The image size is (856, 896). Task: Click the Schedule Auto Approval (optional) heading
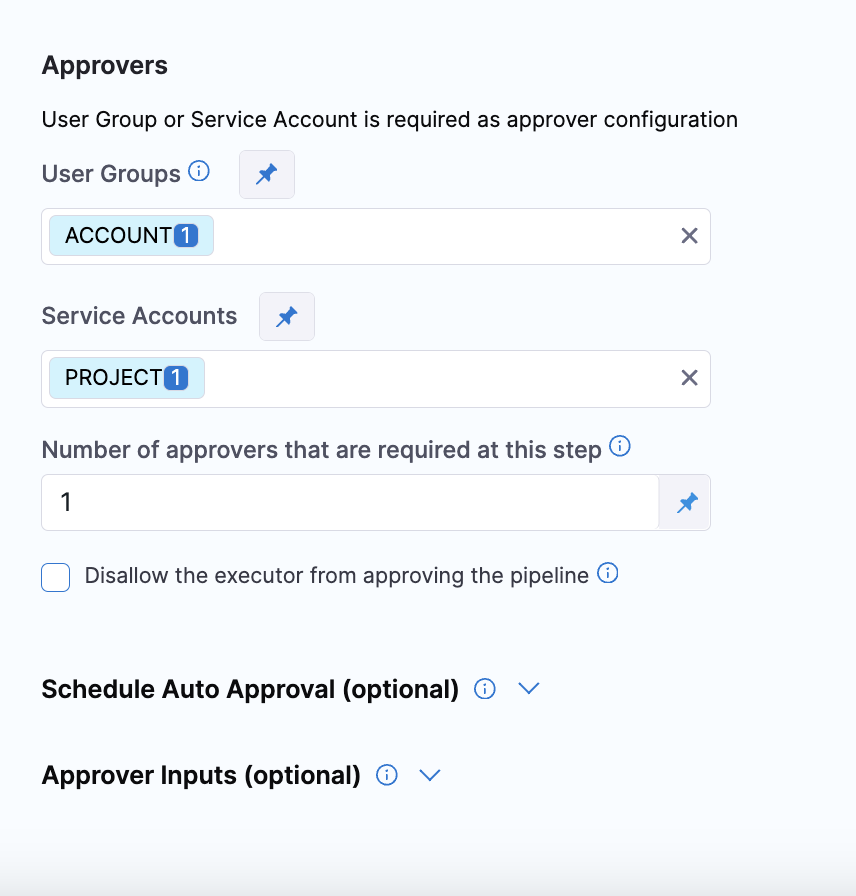tap(250, 689)
